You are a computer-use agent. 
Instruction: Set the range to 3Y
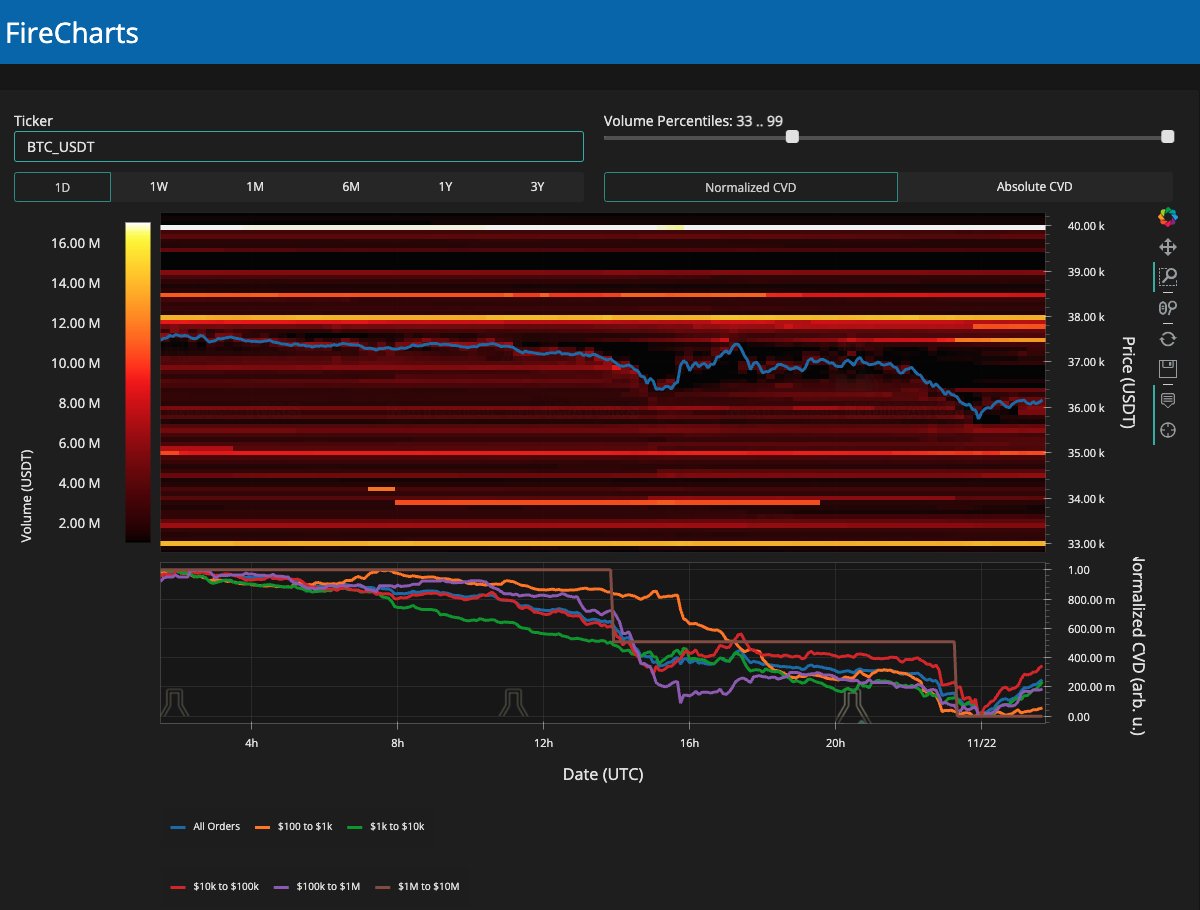coord(537,187)
